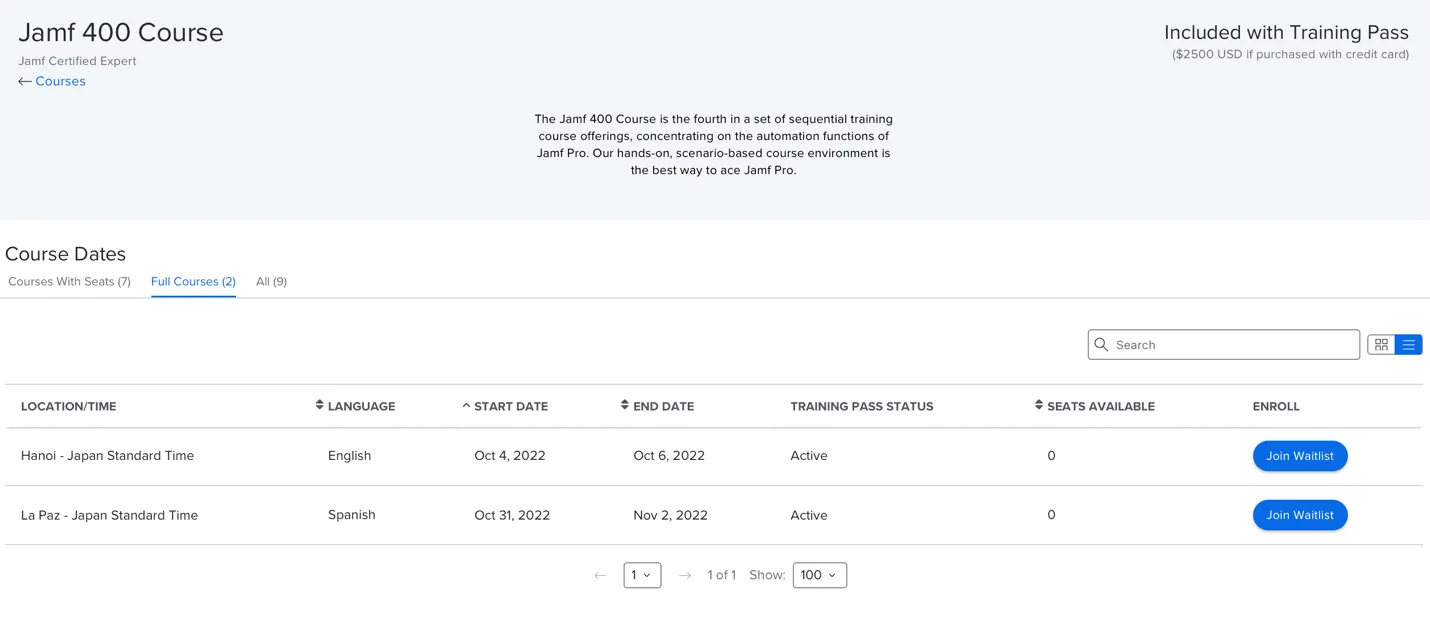Click the magnifier icon in the search box
Viewport: 1430px width, 617px height.
click(x=1101, y=344)
